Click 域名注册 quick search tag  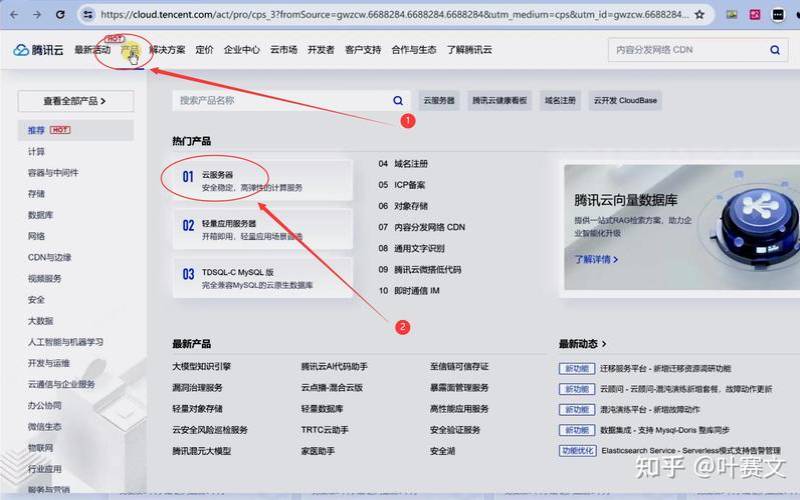[x=560, y=101]
